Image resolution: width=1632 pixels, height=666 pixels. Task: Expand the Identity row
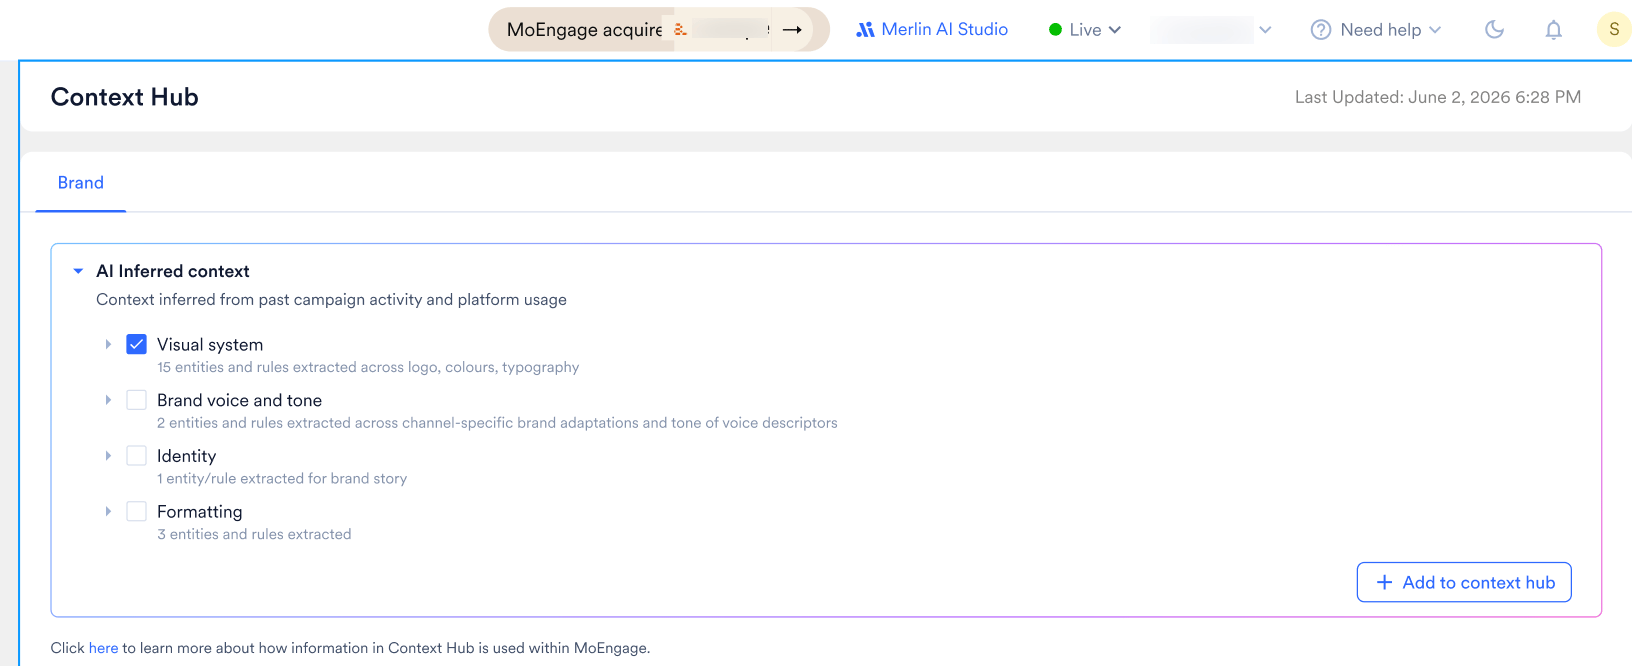tap(108, 456)
